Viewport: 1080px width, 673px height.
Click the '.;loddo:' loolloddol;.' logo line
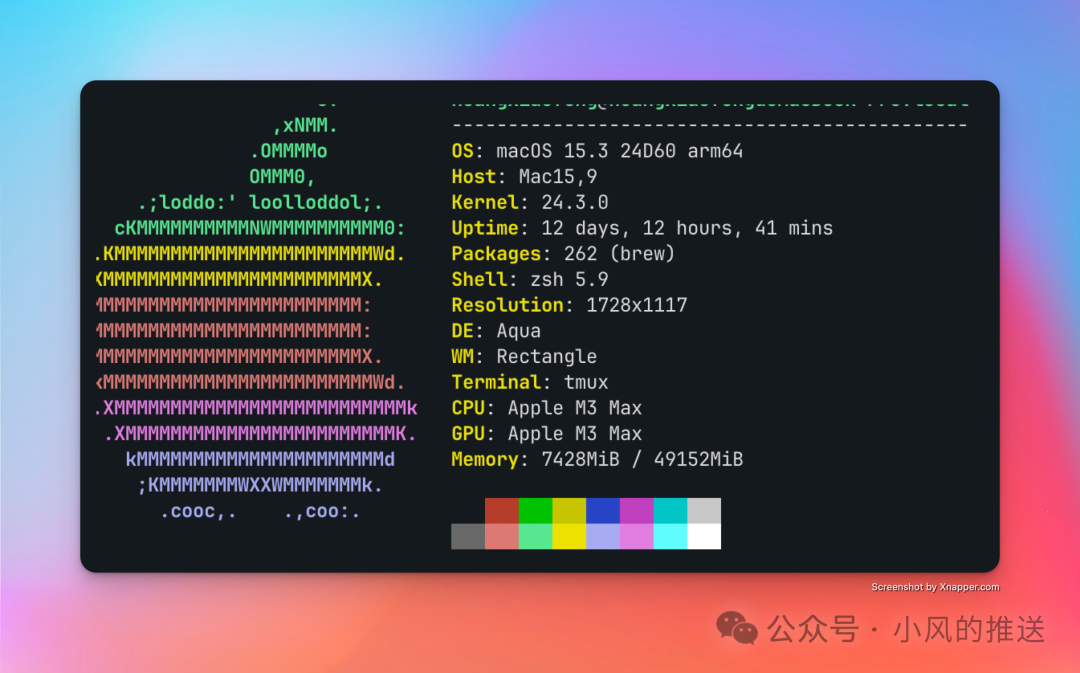pos(260,203)
